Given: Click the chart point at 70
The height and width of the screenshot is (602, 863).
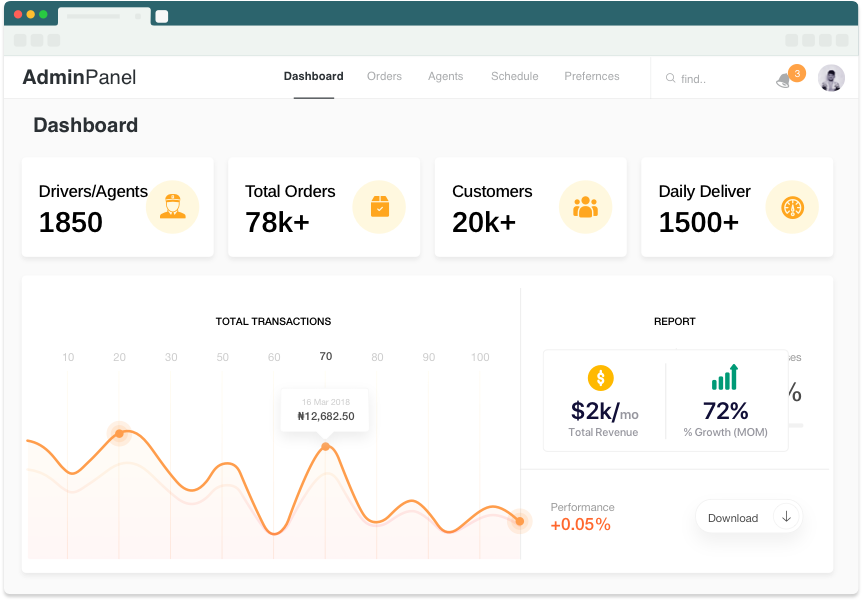Looking at the screenshot, I should 325,446.
